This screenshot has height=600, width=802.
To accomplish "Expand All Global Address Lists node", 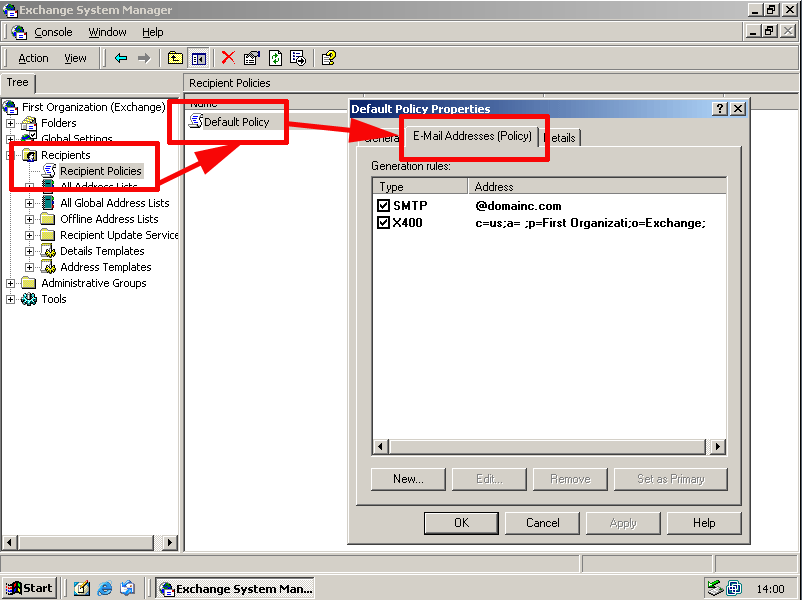I will pos(29,203).
